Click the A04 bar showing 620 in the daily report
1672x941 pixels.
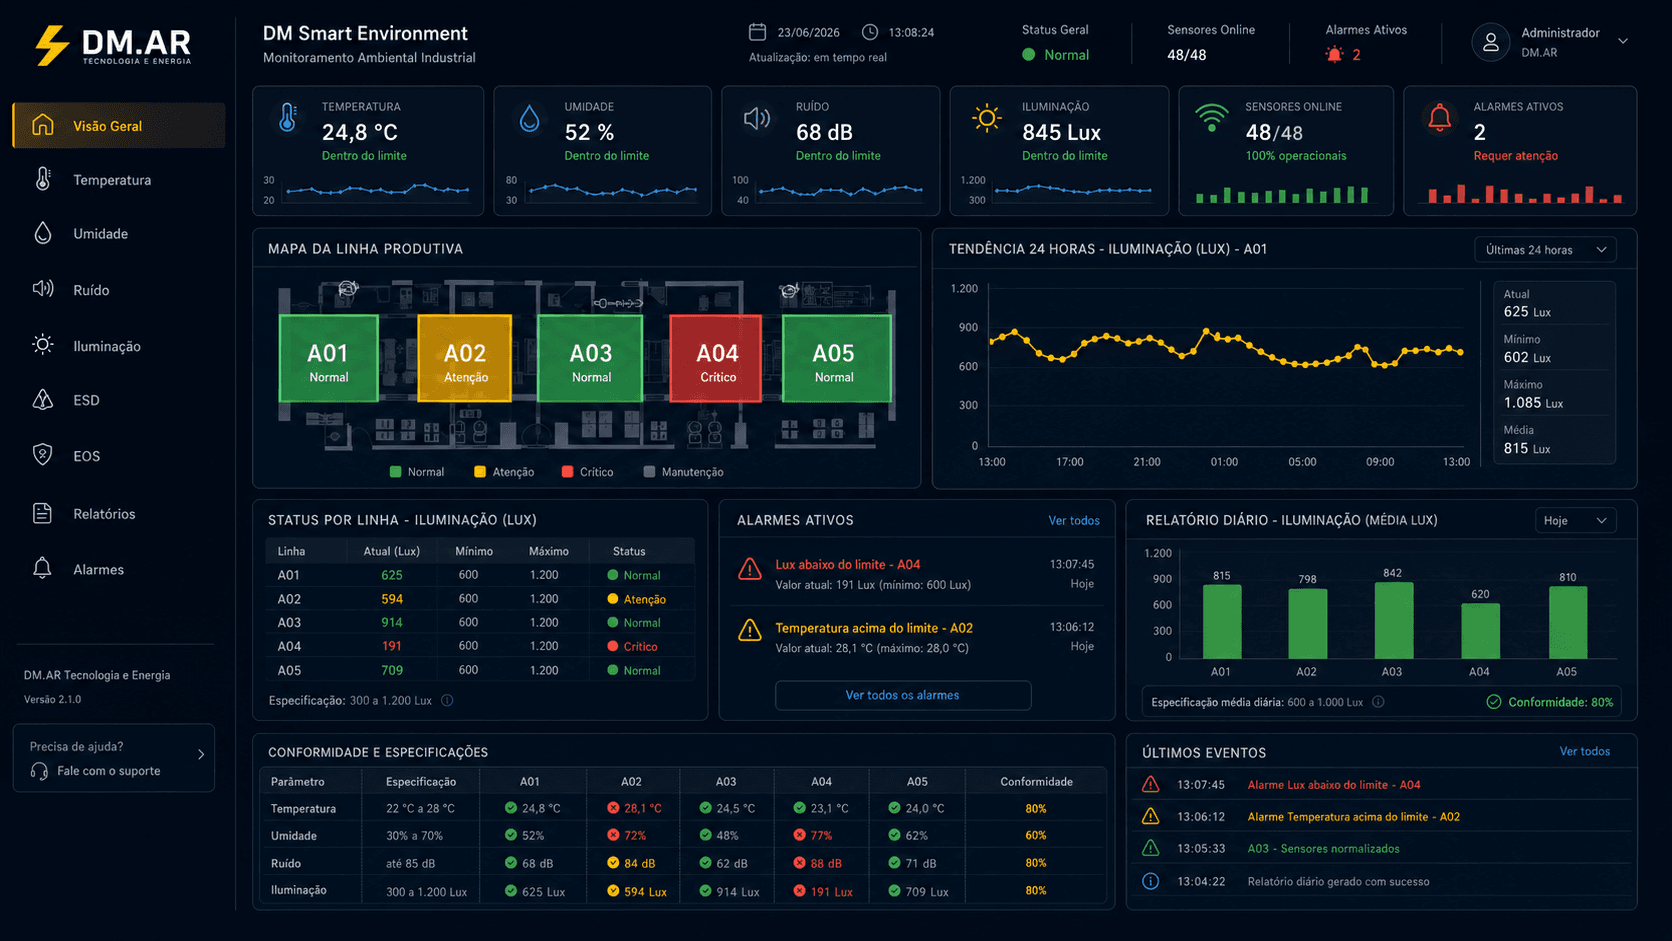pos(1480,631)
